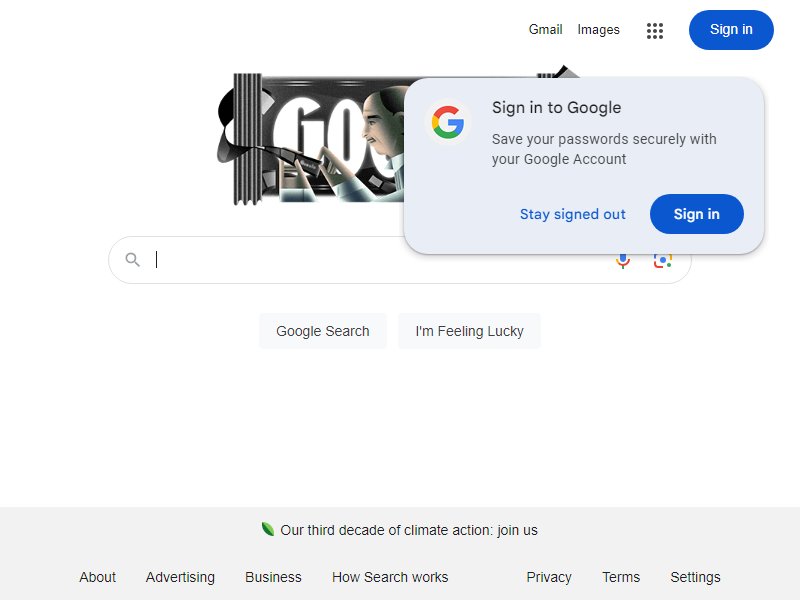Click the green leaf climate icon

(x=267, y=529)
